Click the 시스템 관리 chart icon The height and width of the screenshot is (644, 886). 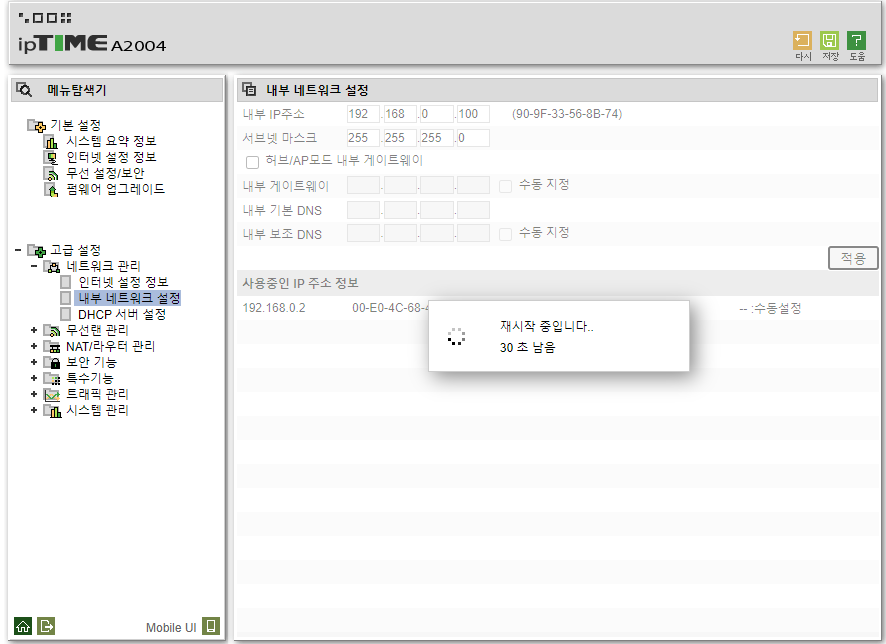pyautogui.click(x=52, y=410)
